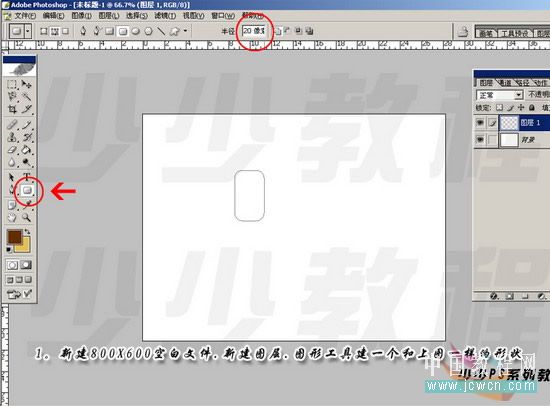Select the Type tool

click(x=26, y=177)
